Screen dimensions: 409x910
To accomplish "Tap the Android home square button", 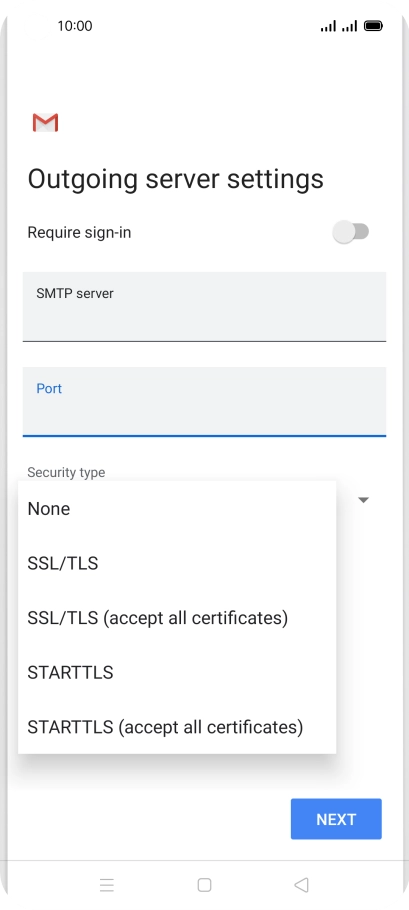I will point(204,884).
